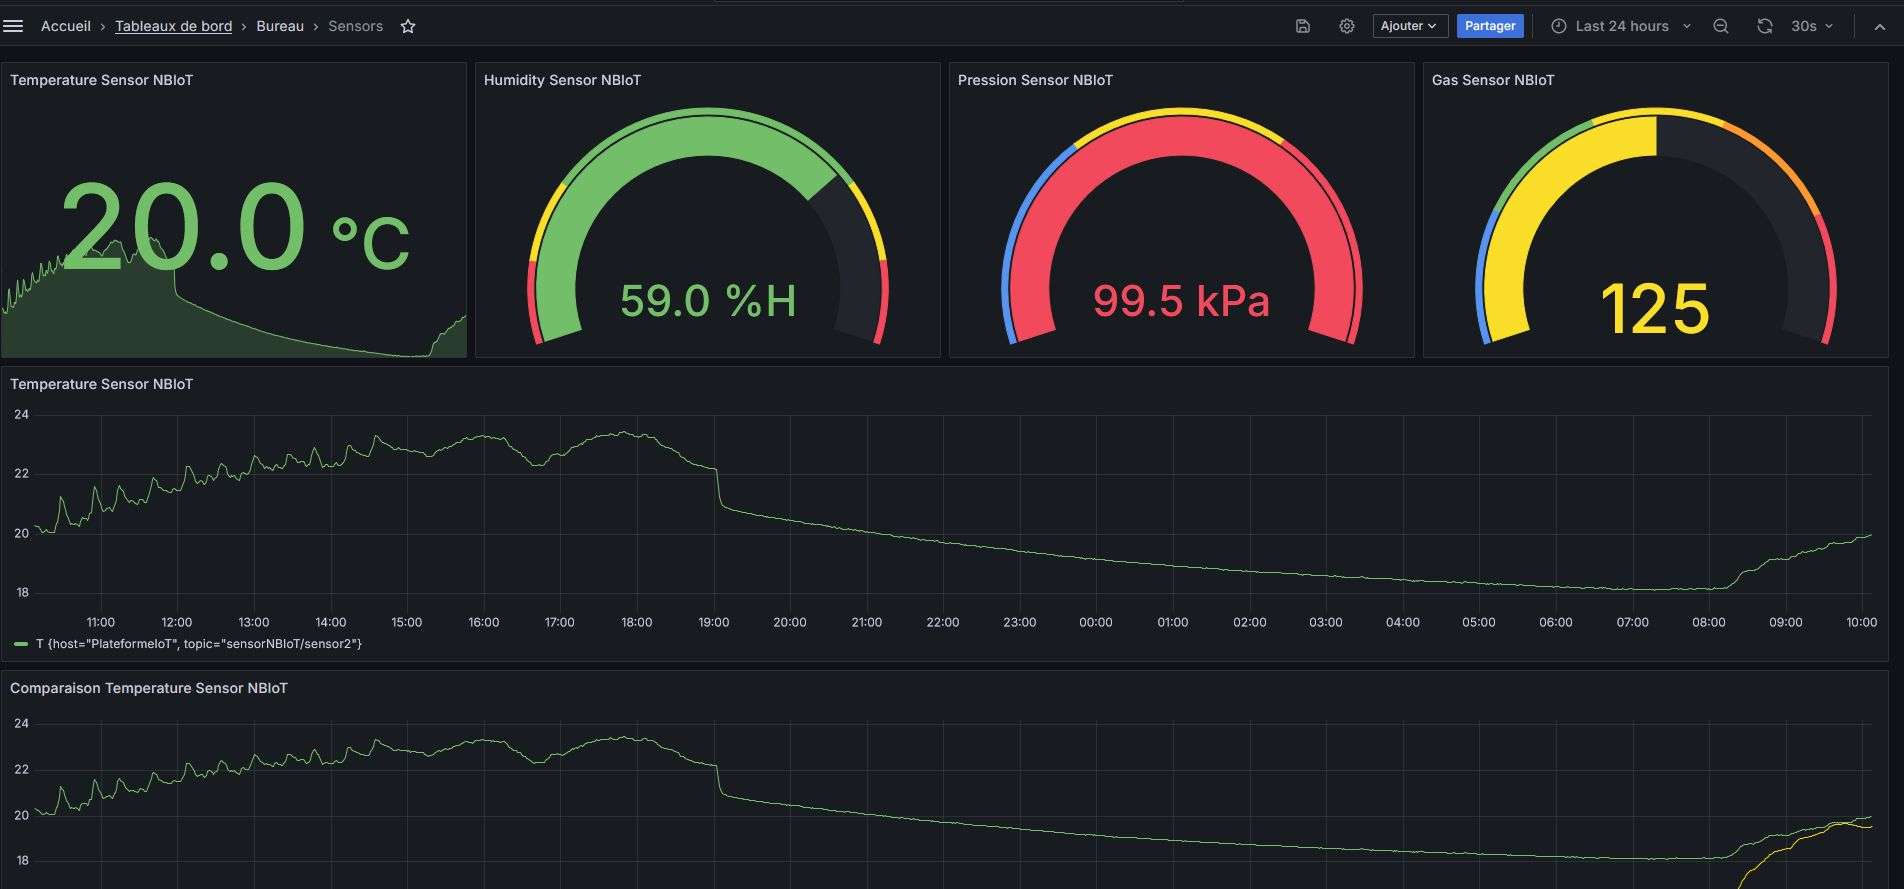Screen dimensions: 1904x889
Task: Click the 99.5 kPa pressure gauge value
Action: tap(1181, 301)
